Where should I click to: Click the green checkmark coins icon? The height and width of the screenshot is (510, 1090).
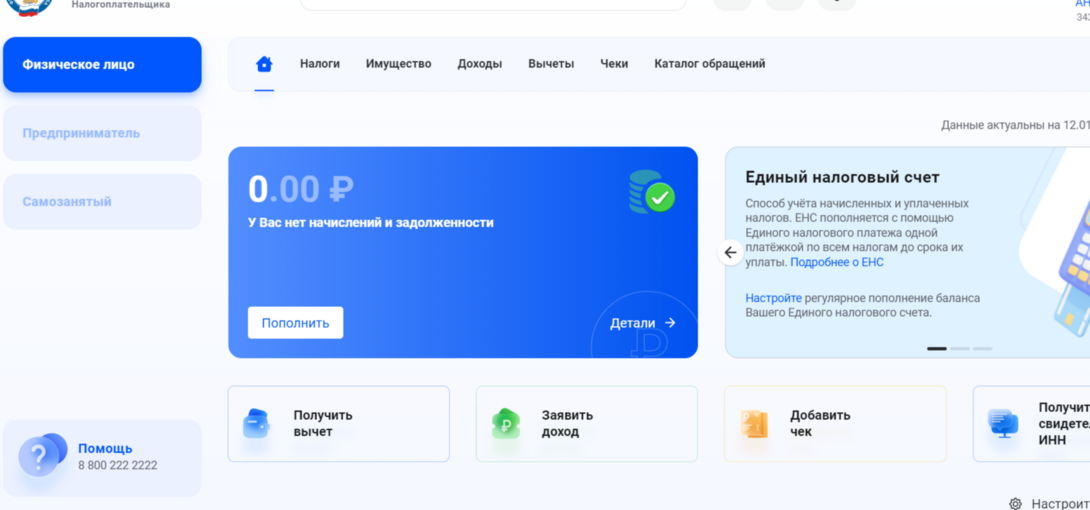pyautogui.click(x=652, y=192)
